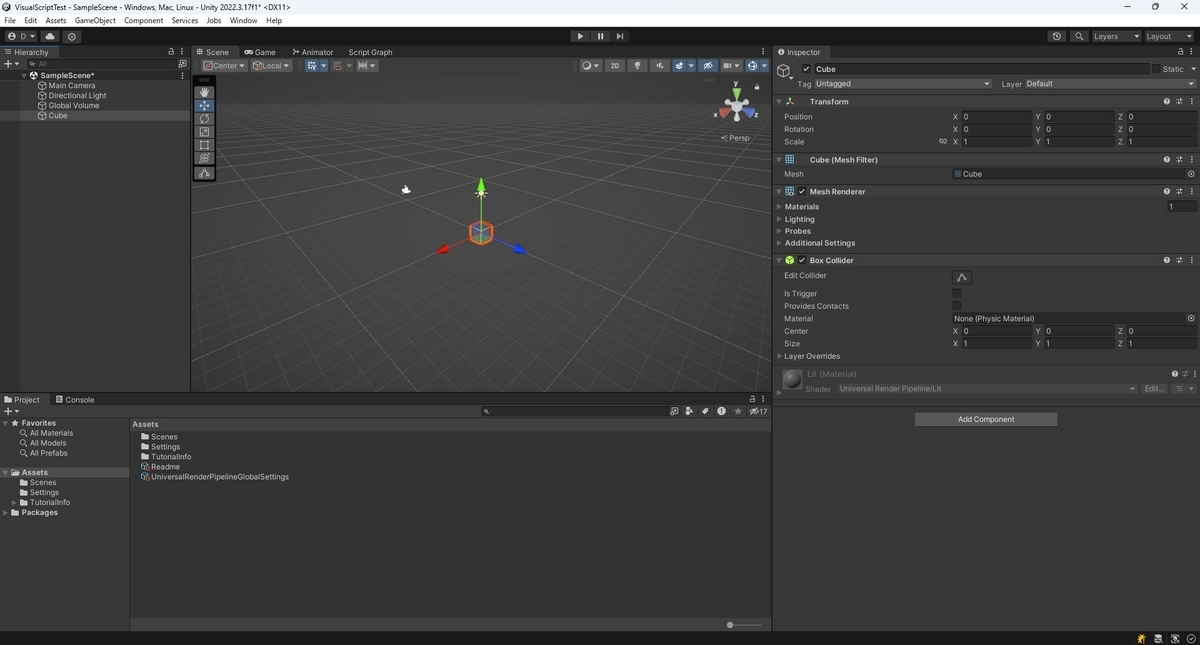Open the Mesh object picker circle

pyautogui.click(x=1191, y=174)
